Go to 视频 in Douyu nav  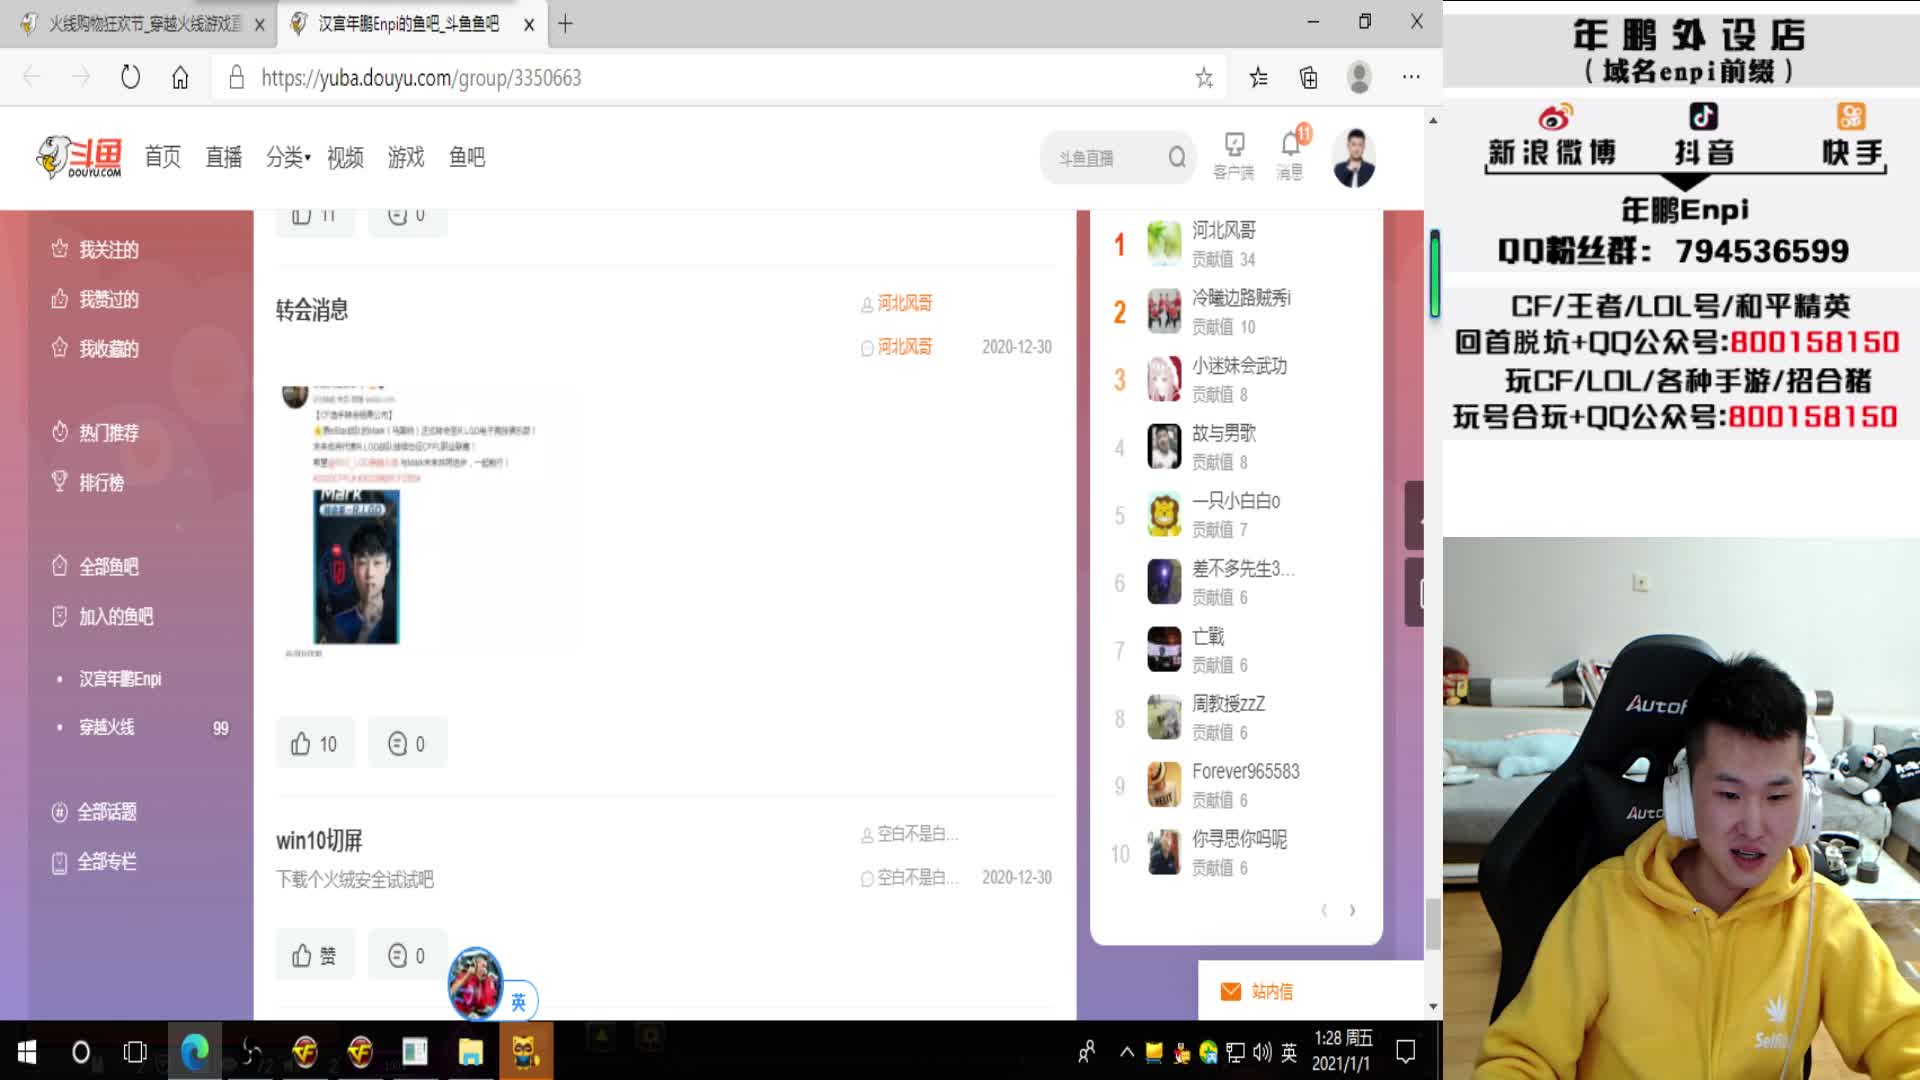pos(346,157)
